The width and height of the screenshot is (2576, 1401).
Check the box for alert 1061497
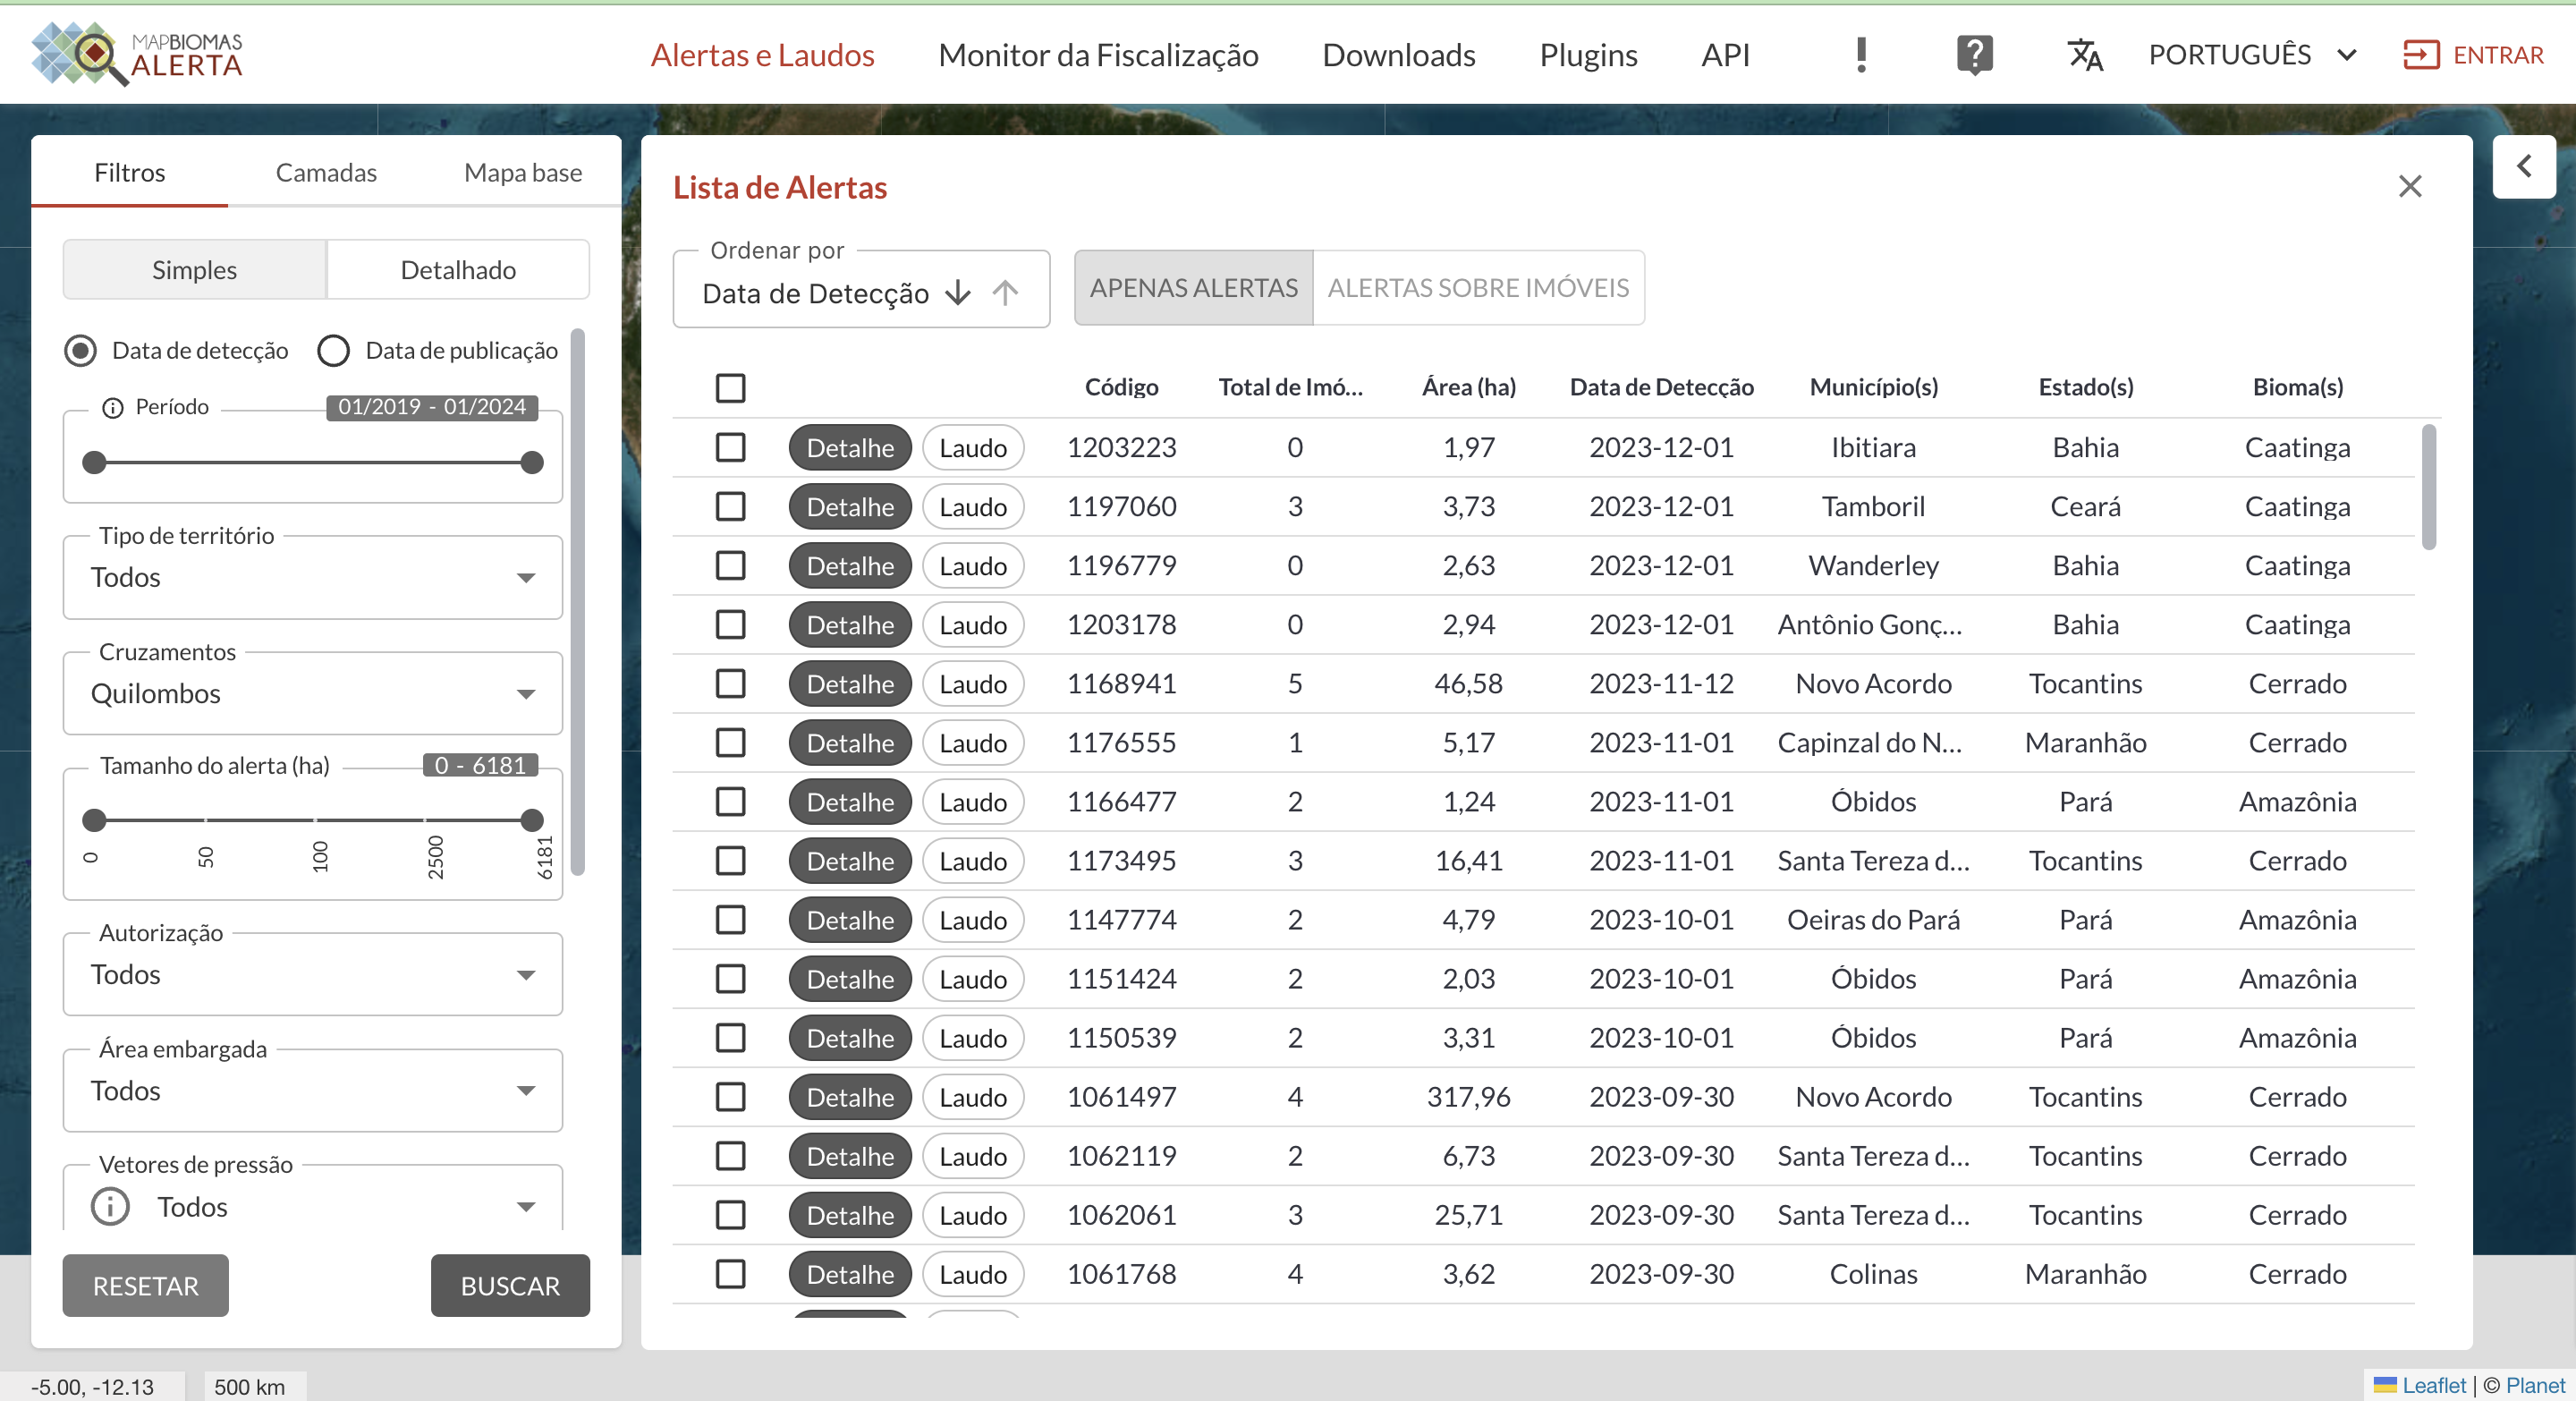pyautogui.click(x=730, y=1096)
